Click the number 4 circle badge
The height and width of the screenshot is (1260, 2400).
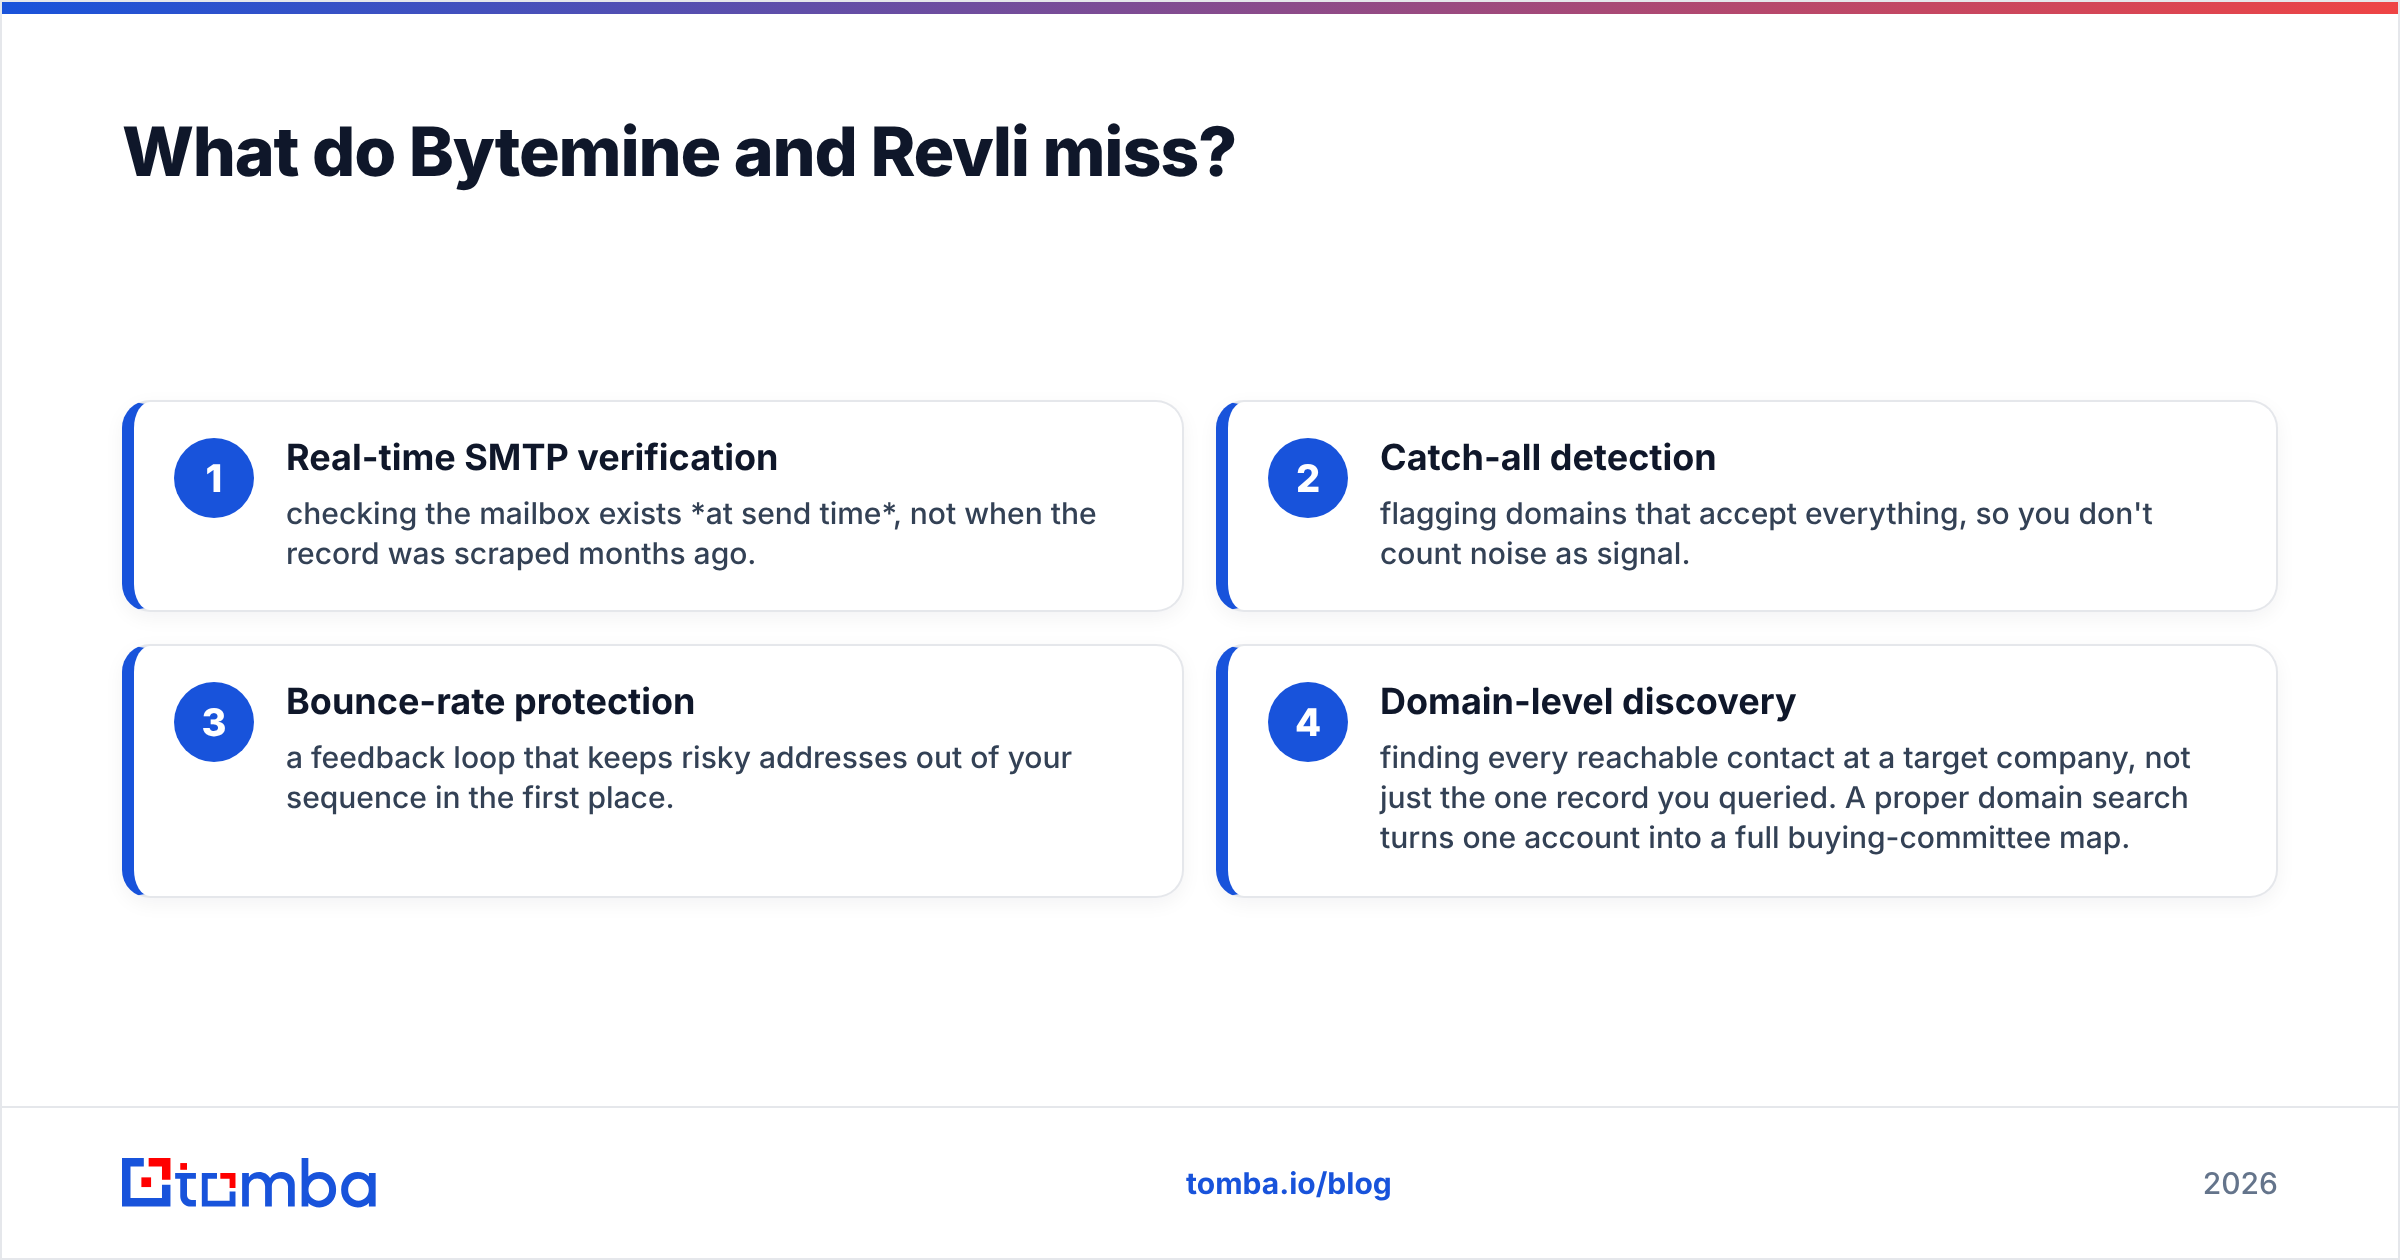point(1308,722)
